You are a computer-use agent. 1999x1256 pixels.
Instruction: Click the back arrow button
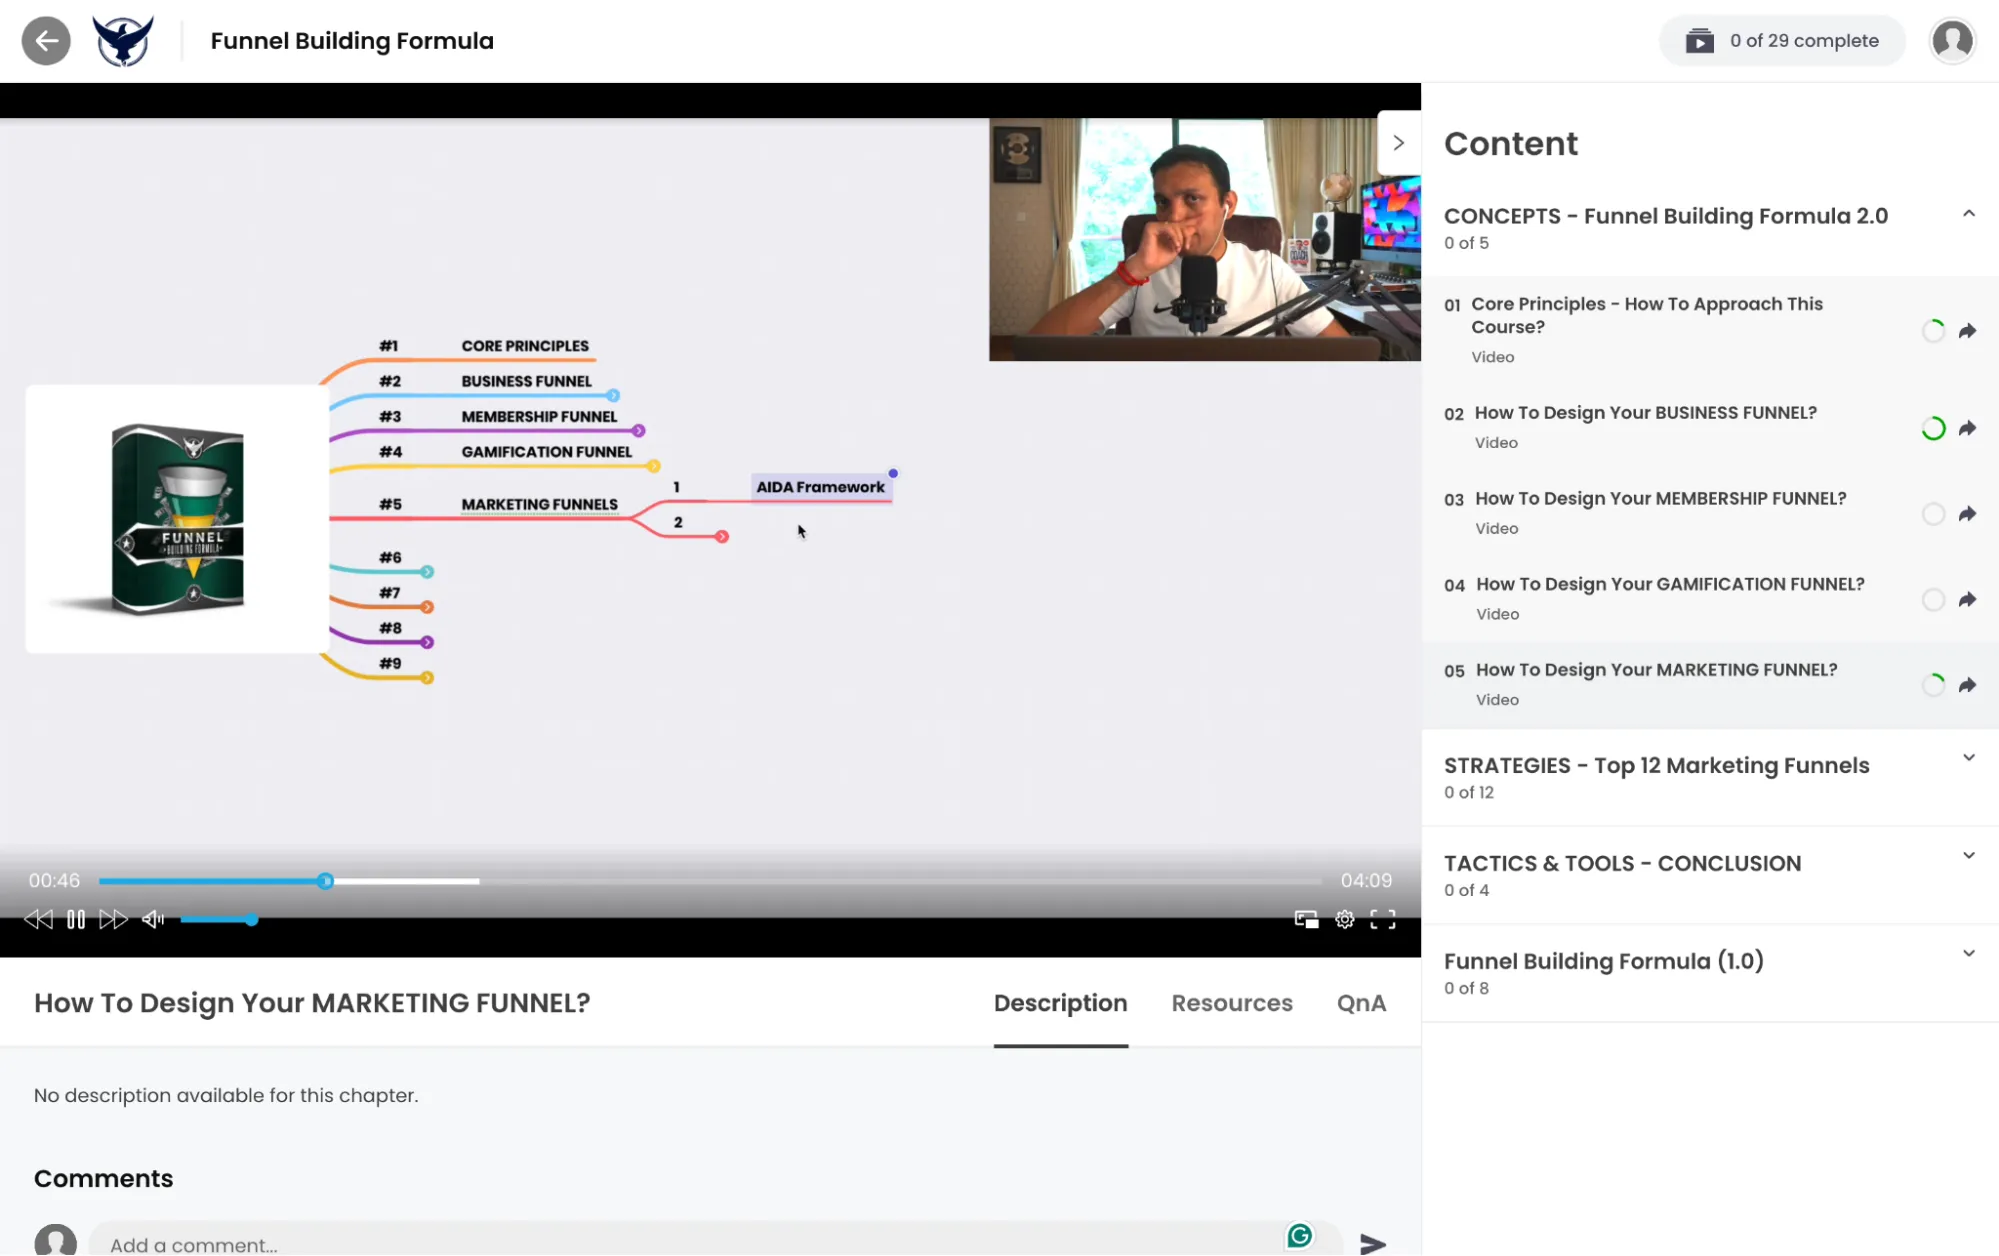click(x=46, y=41)
